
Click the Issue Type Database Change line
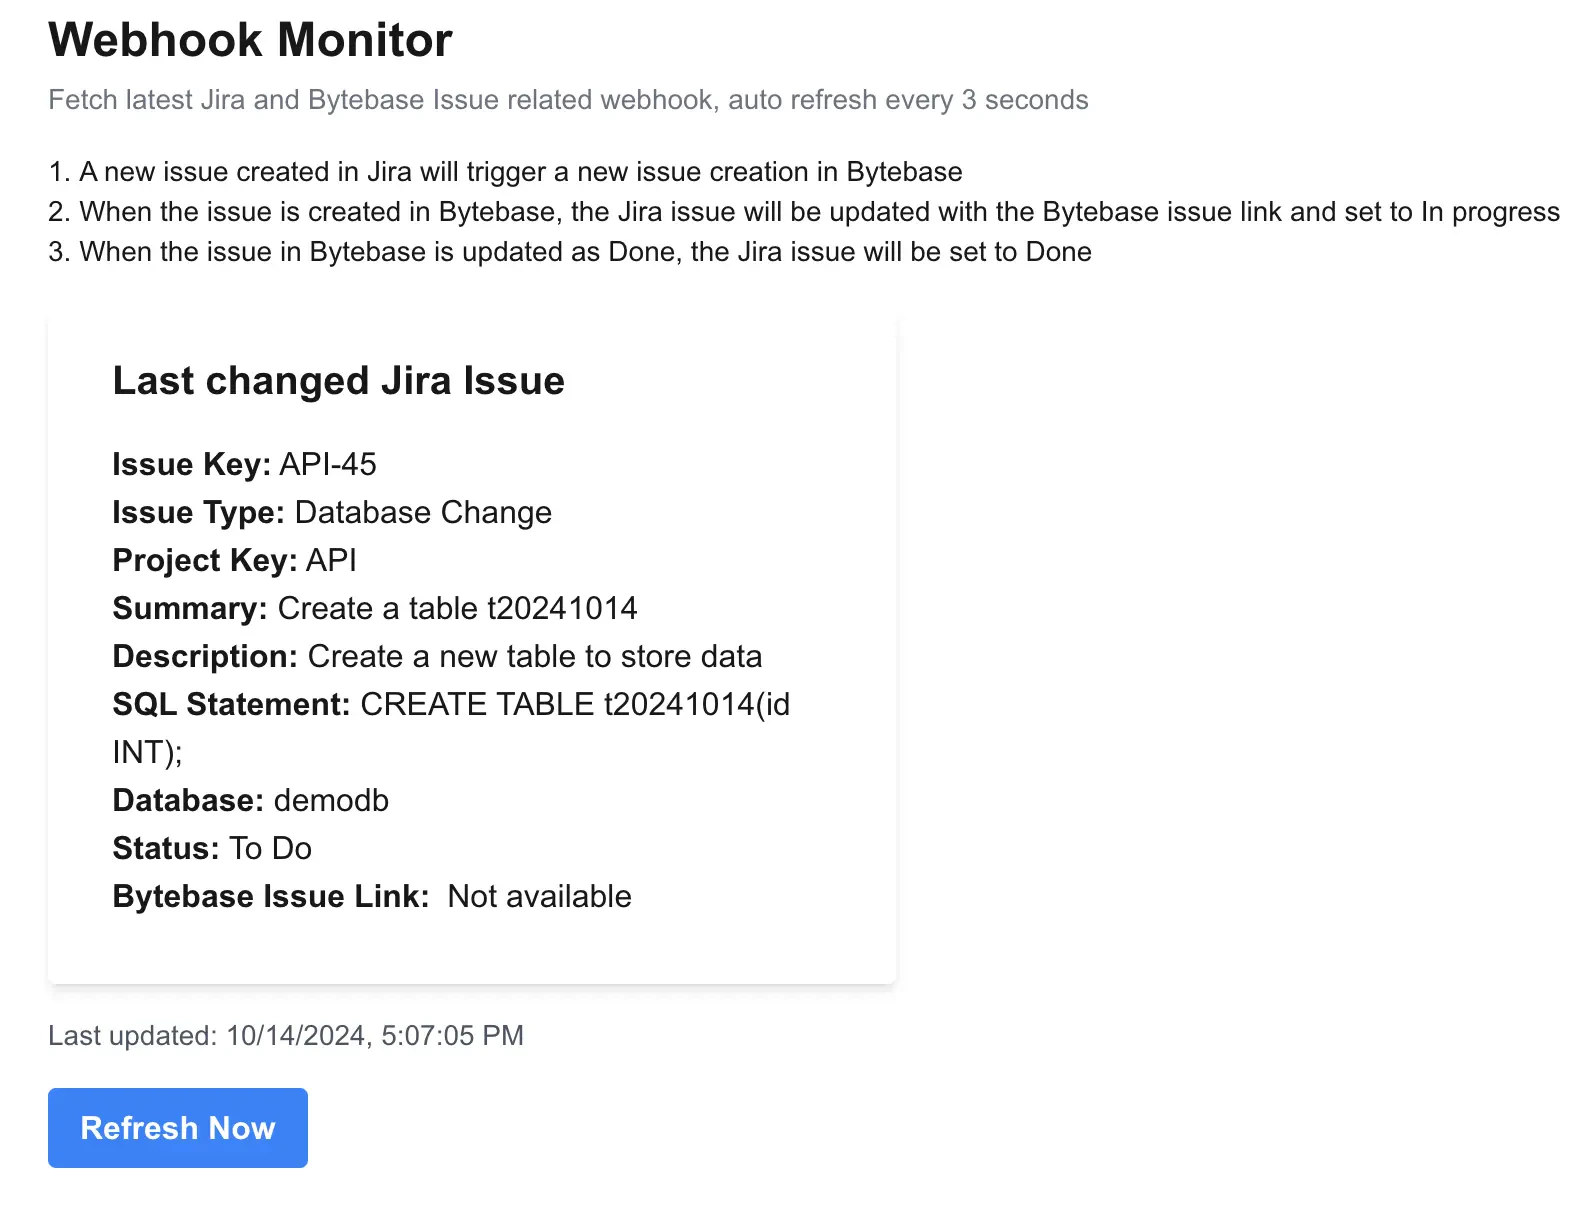click(x=332, y=512)
